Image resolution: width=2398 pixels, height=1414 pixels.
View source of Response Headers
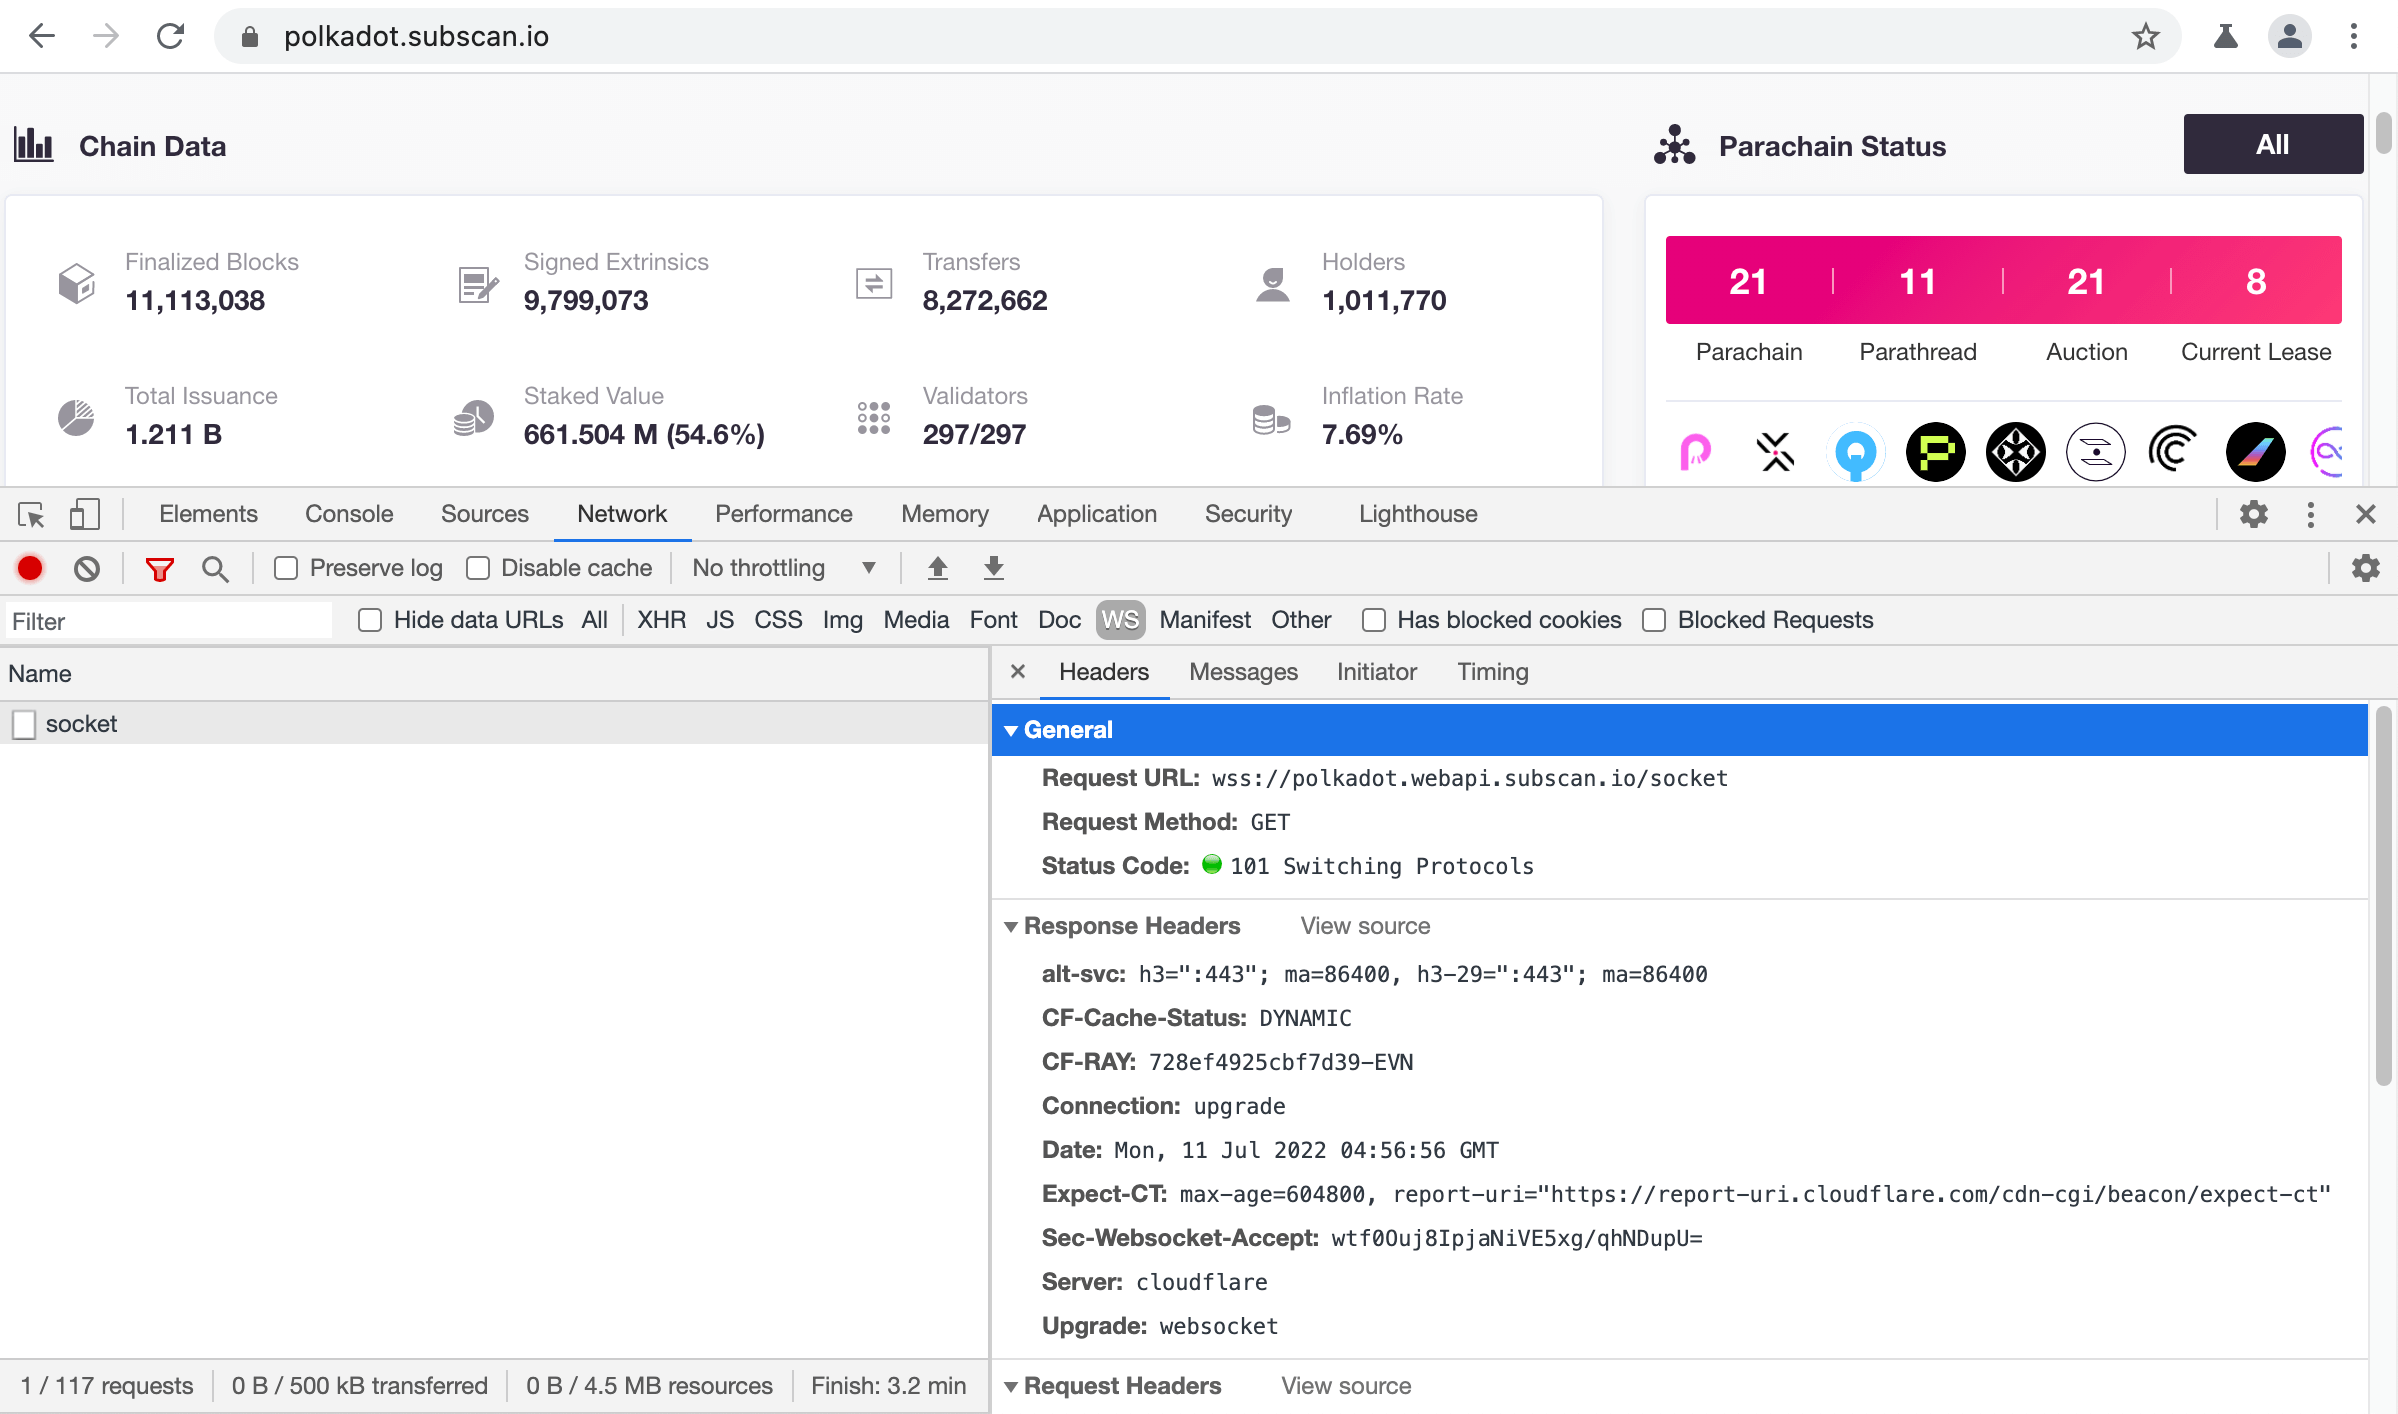pos(1365,926)
